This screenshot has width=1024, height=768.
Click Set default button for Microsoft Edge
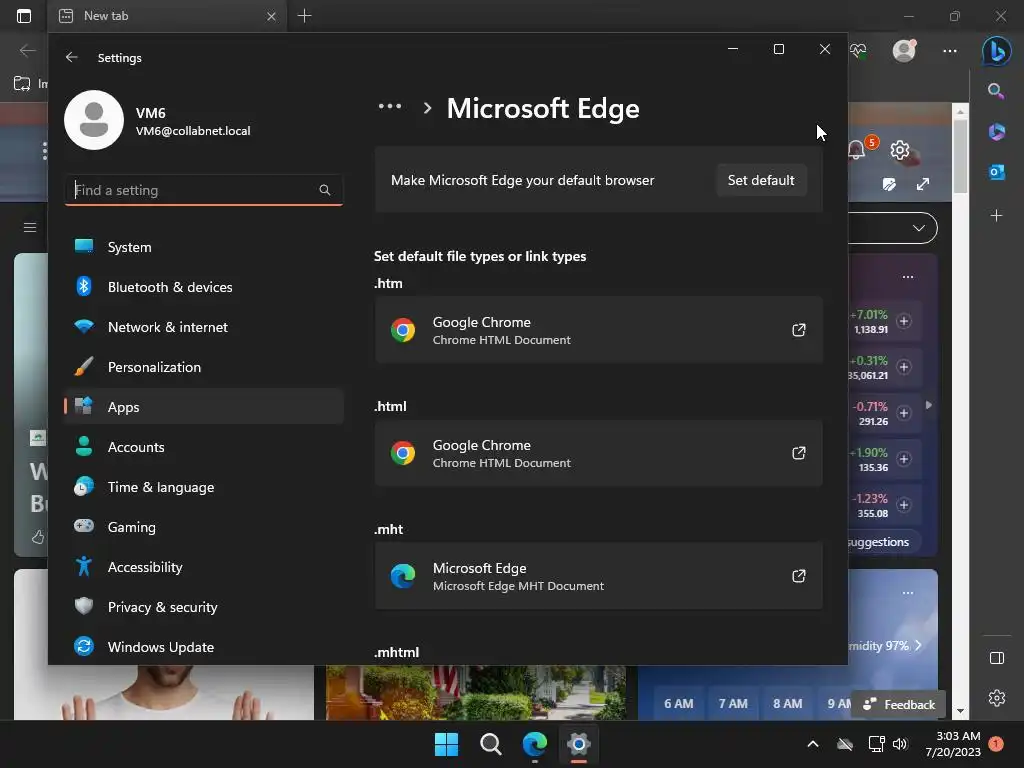tap(761, 180)
